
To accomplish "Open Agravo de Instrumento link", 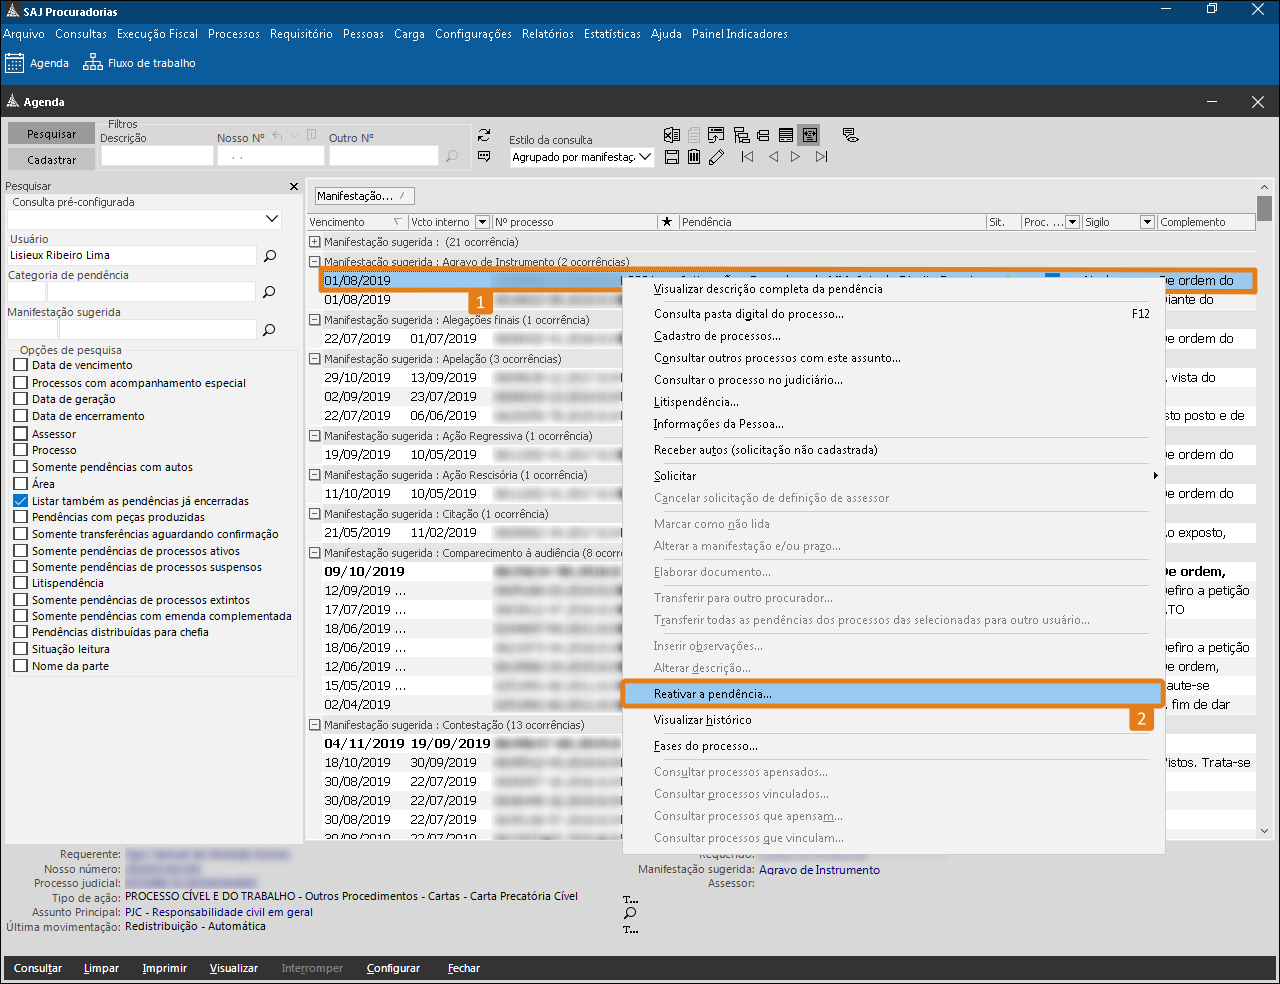I will click(x=819, y=870).
